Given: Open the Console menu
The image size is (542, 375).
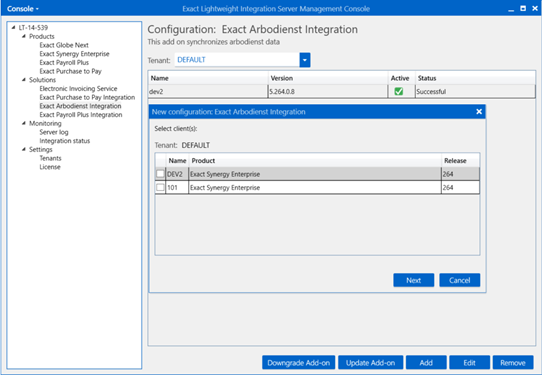Looking at the screenshot, I should pyautogui.click(x=22, y=9).
